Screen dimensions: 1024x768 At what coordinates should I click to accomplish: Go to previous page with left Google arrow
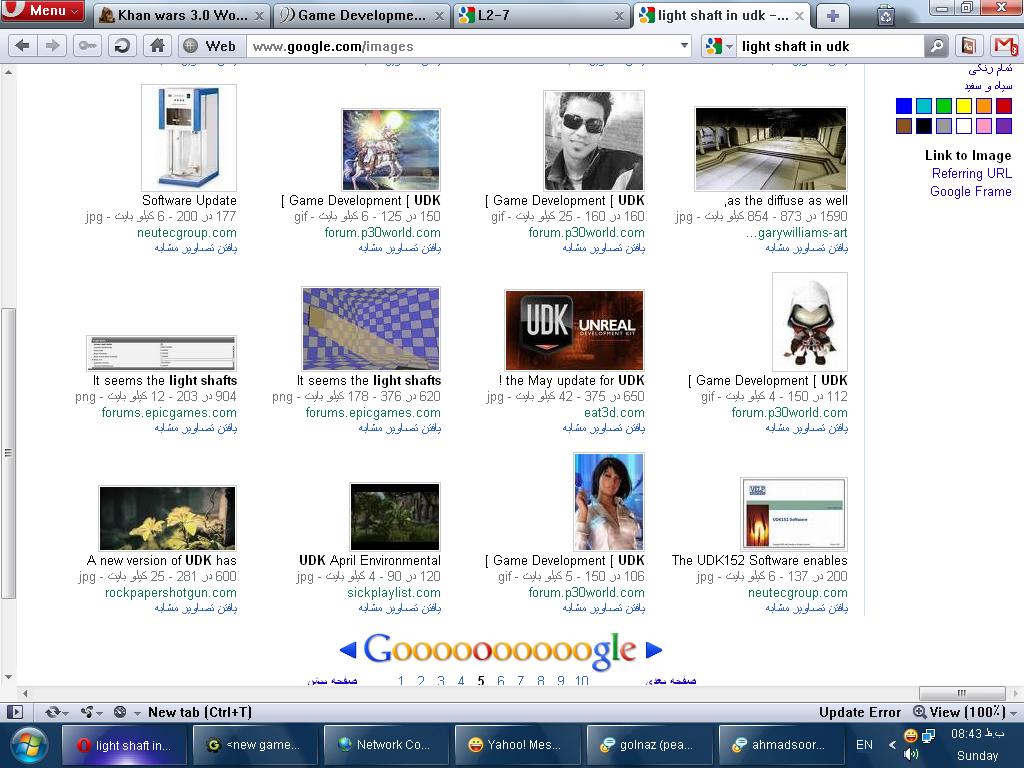348,650
